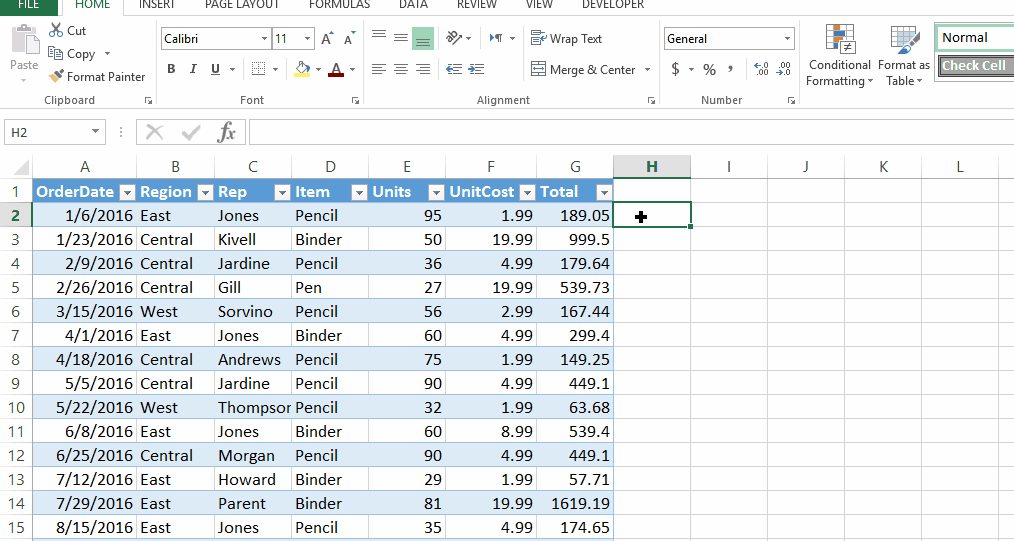The width and height of the screenshot is (1014, 541).
Task: Increase indent icon
Action: click(x=477, y=69)
